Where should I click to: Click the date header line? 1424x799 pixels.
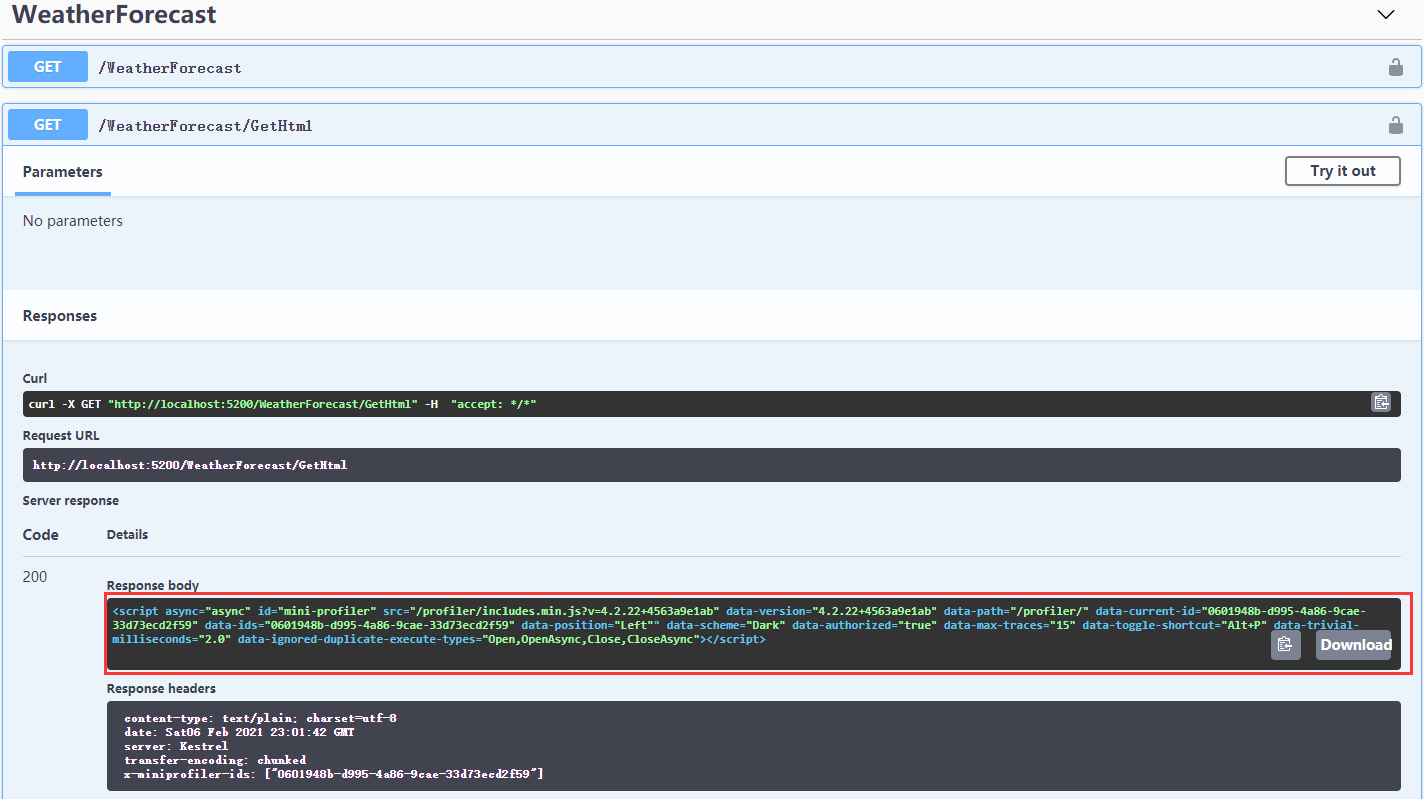tap(239, 732)
